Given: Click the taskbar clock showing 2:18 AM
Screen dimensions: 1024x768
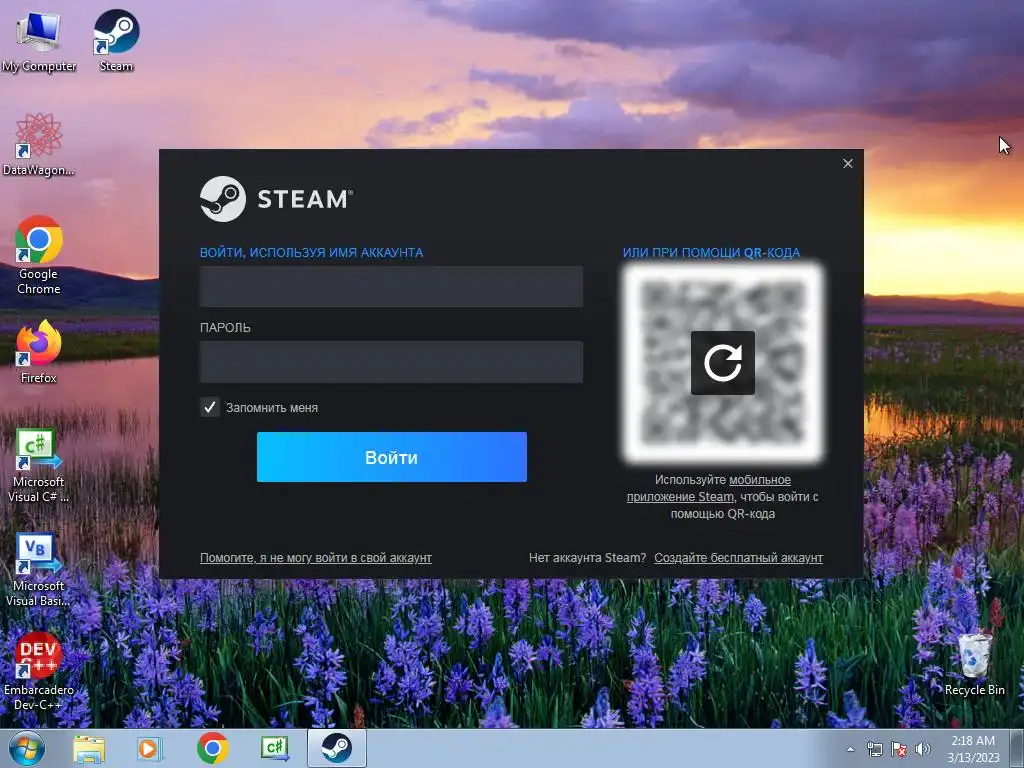Looking at the screenshot, I should (x=973, y=749).
